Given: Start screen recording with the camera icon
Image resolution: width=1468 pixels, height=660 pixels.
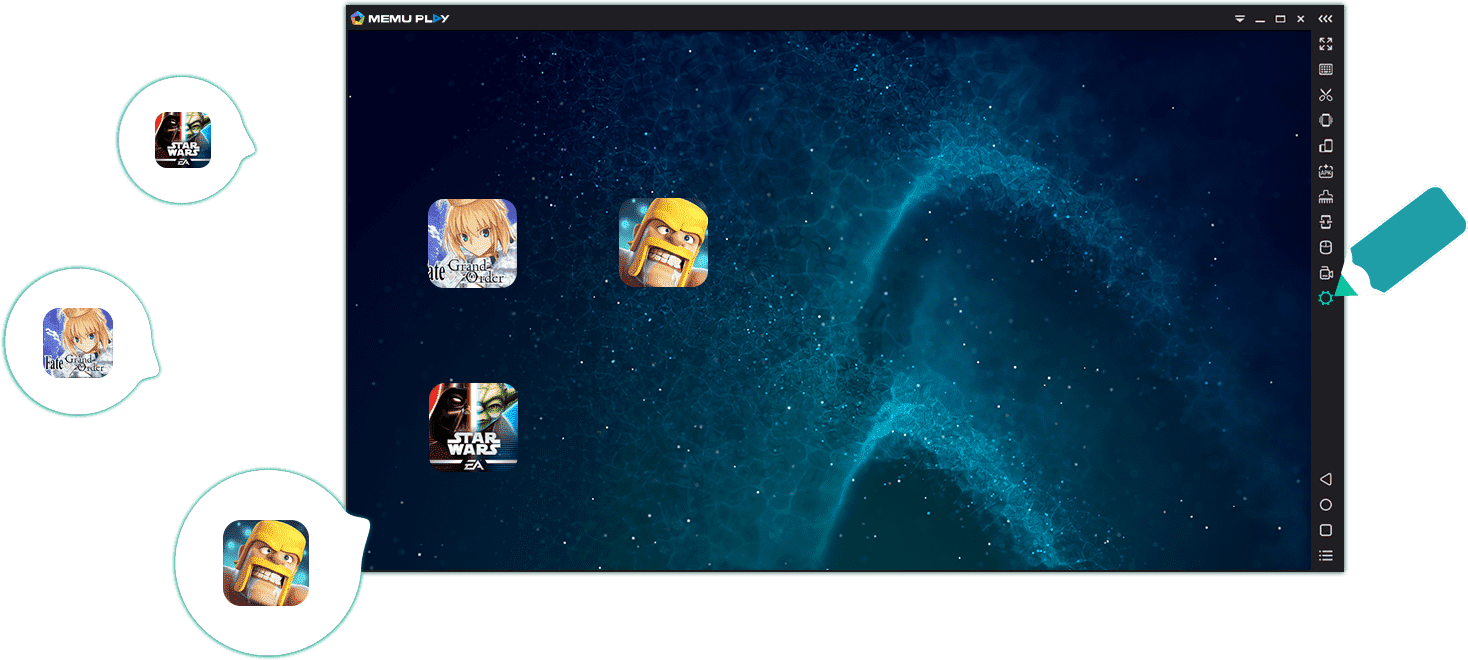Looking at the screenshot, I should [x=1325, y=273].
